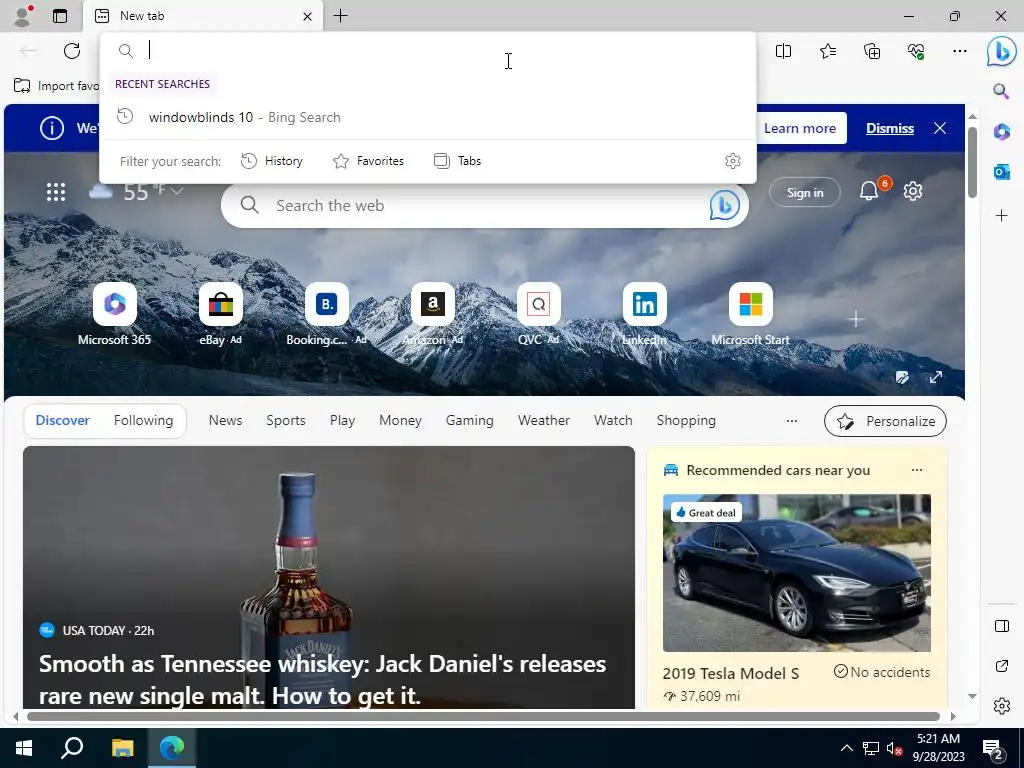
Task: Filter search by History
Action: [272, 161]
